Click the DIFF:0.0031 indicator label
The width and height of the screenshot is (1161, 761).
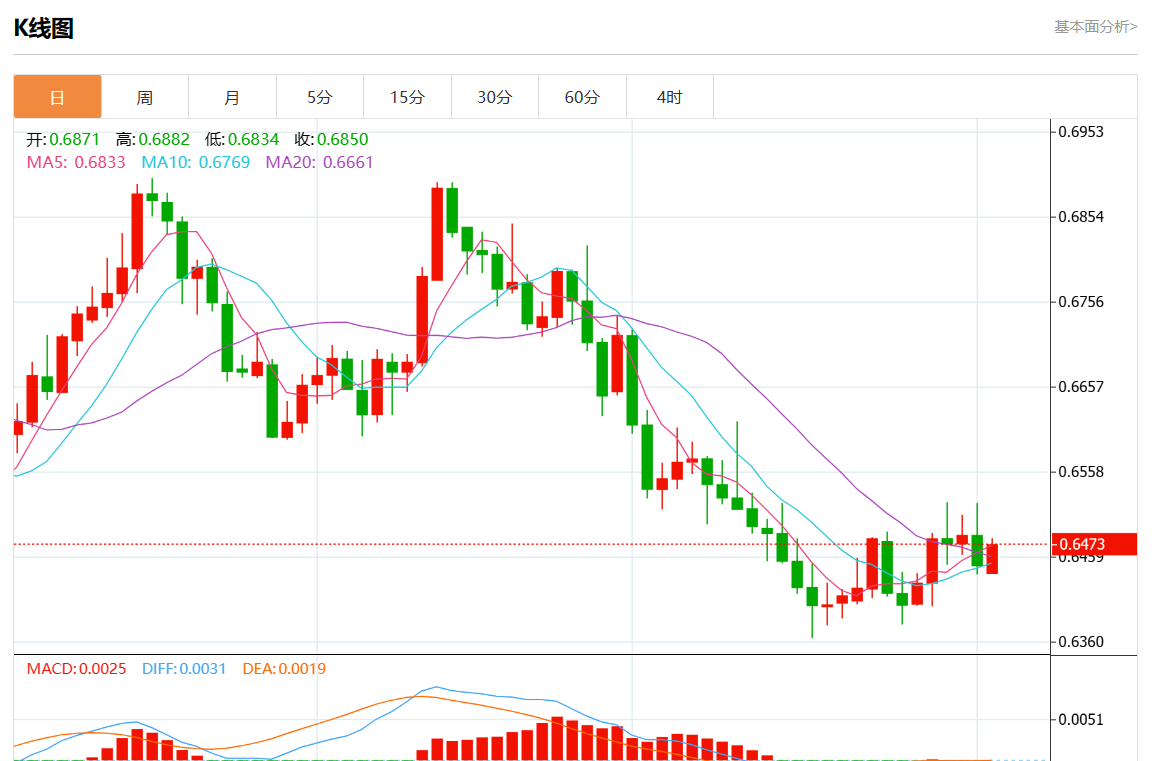tap(184, 668)
